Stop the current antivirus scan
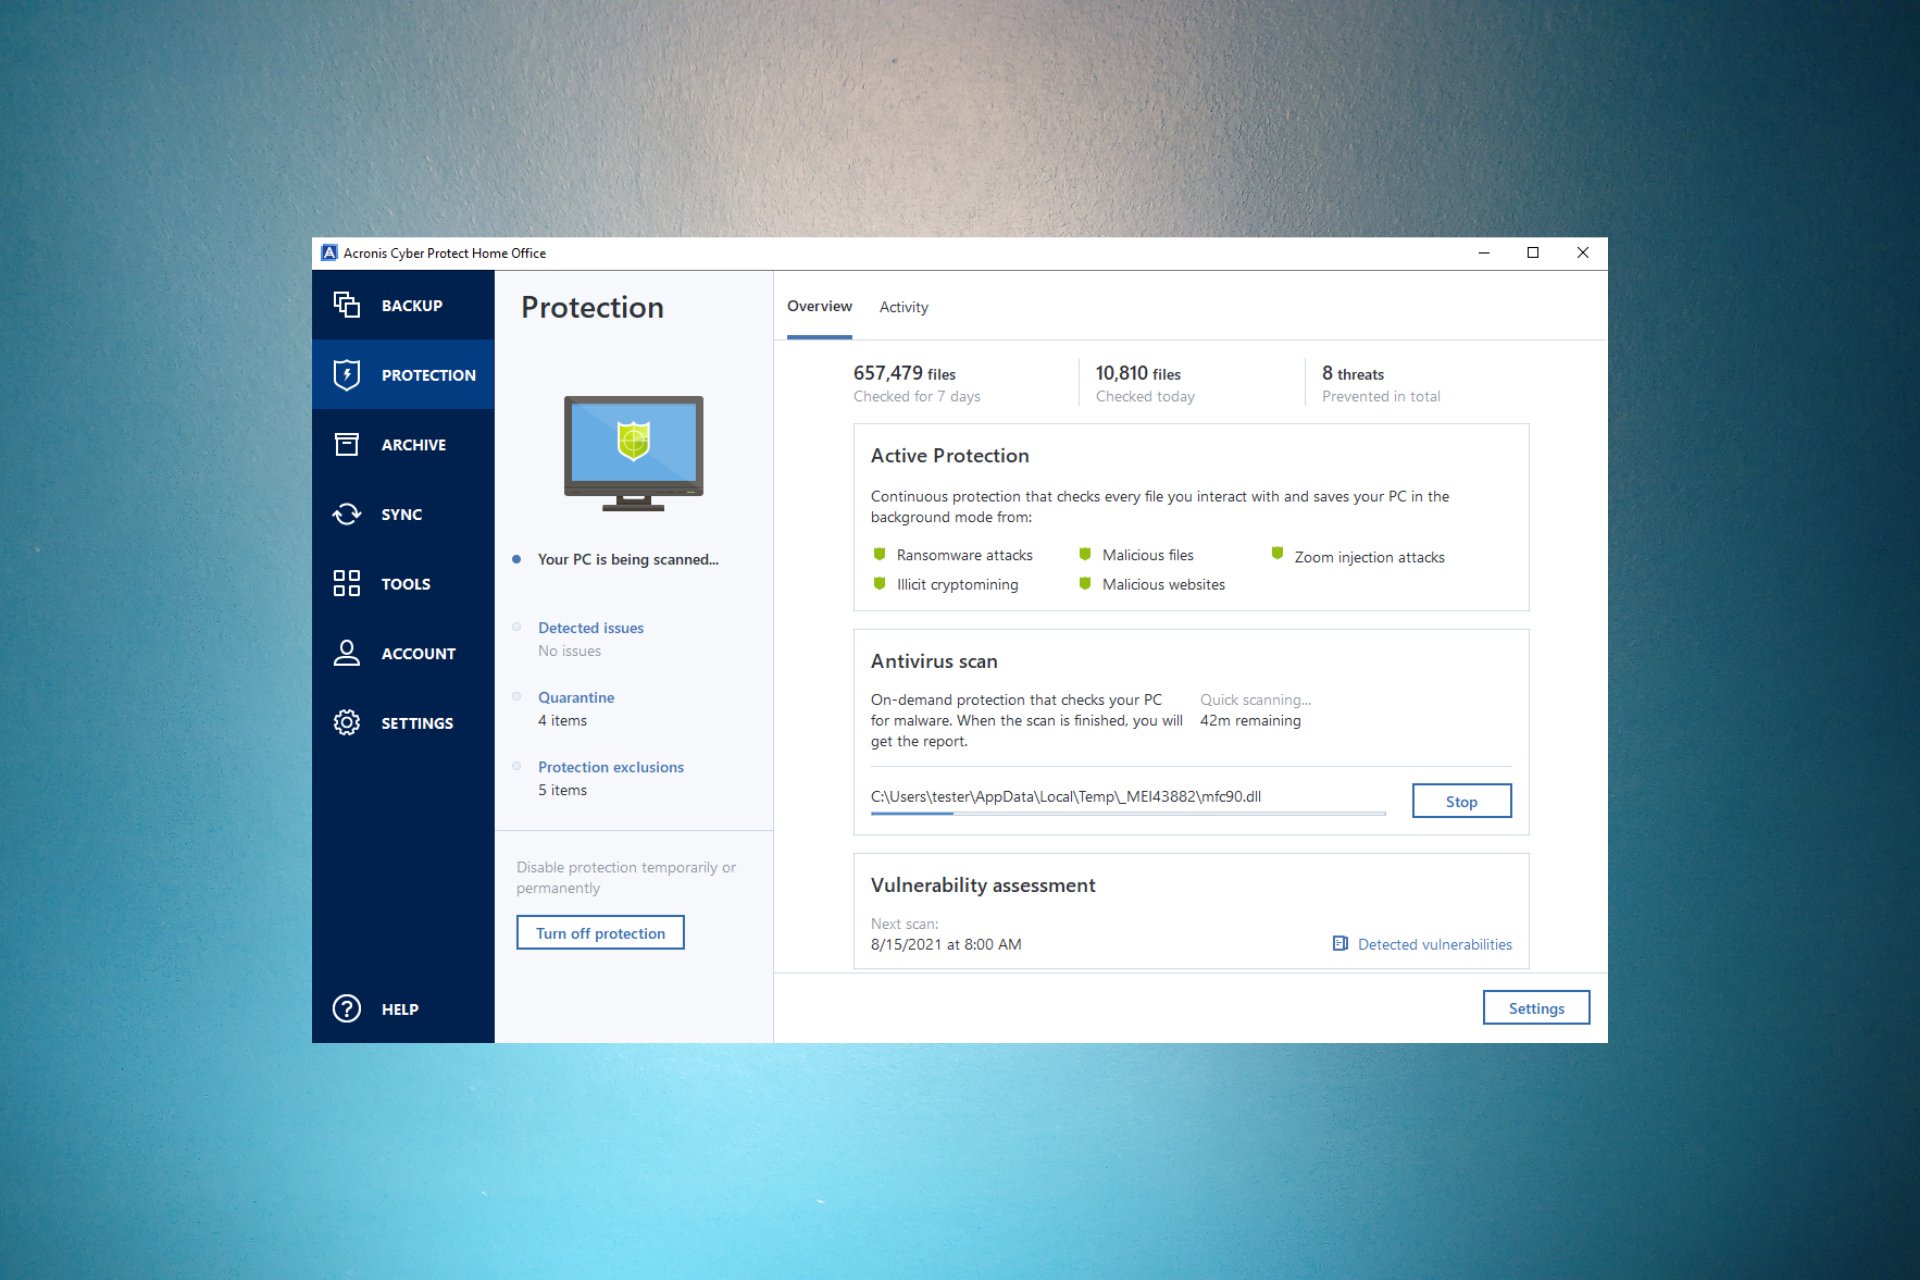The image size is (1920, 1280). 1461,800
